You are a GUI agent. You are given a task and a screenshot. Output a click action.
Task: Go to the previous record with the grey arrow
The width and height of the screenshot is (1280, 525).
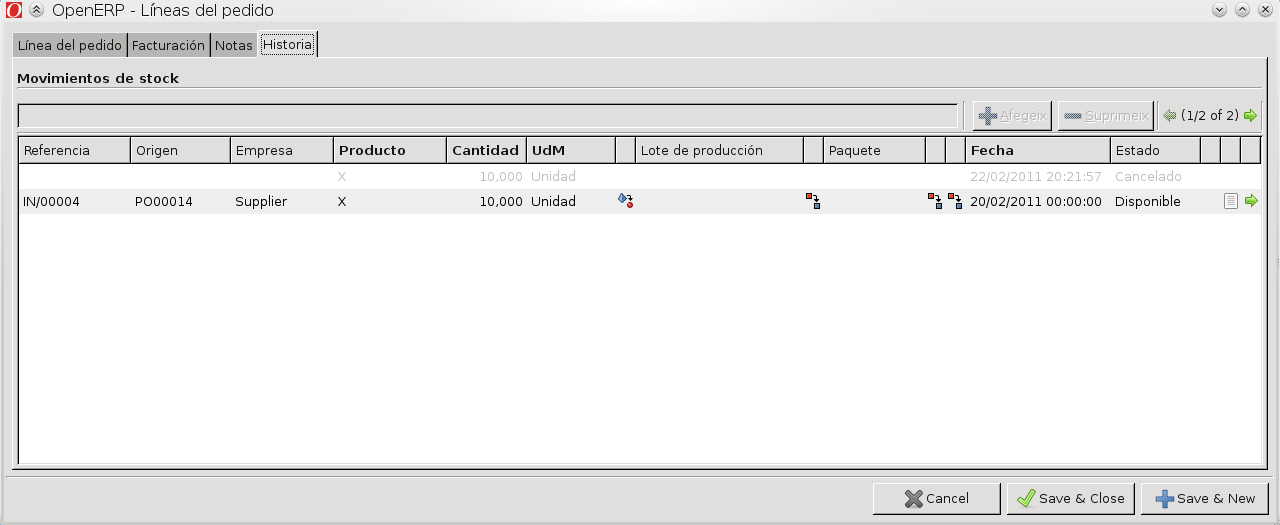coord(1169,116)
